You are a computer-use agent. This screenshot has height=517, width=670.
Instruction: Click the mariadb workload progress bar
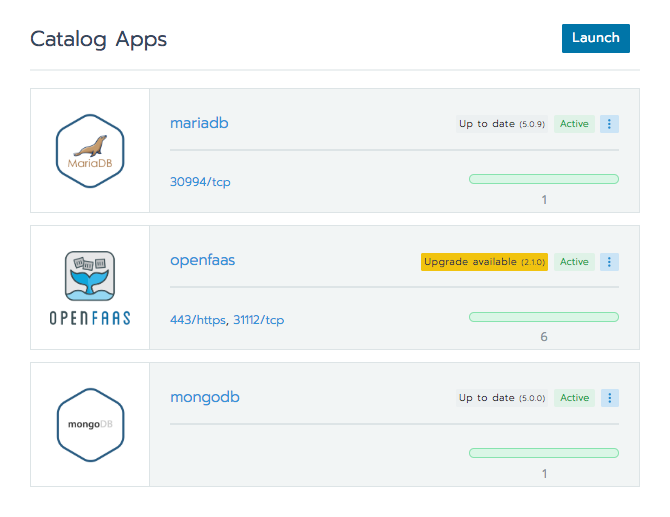544,179
